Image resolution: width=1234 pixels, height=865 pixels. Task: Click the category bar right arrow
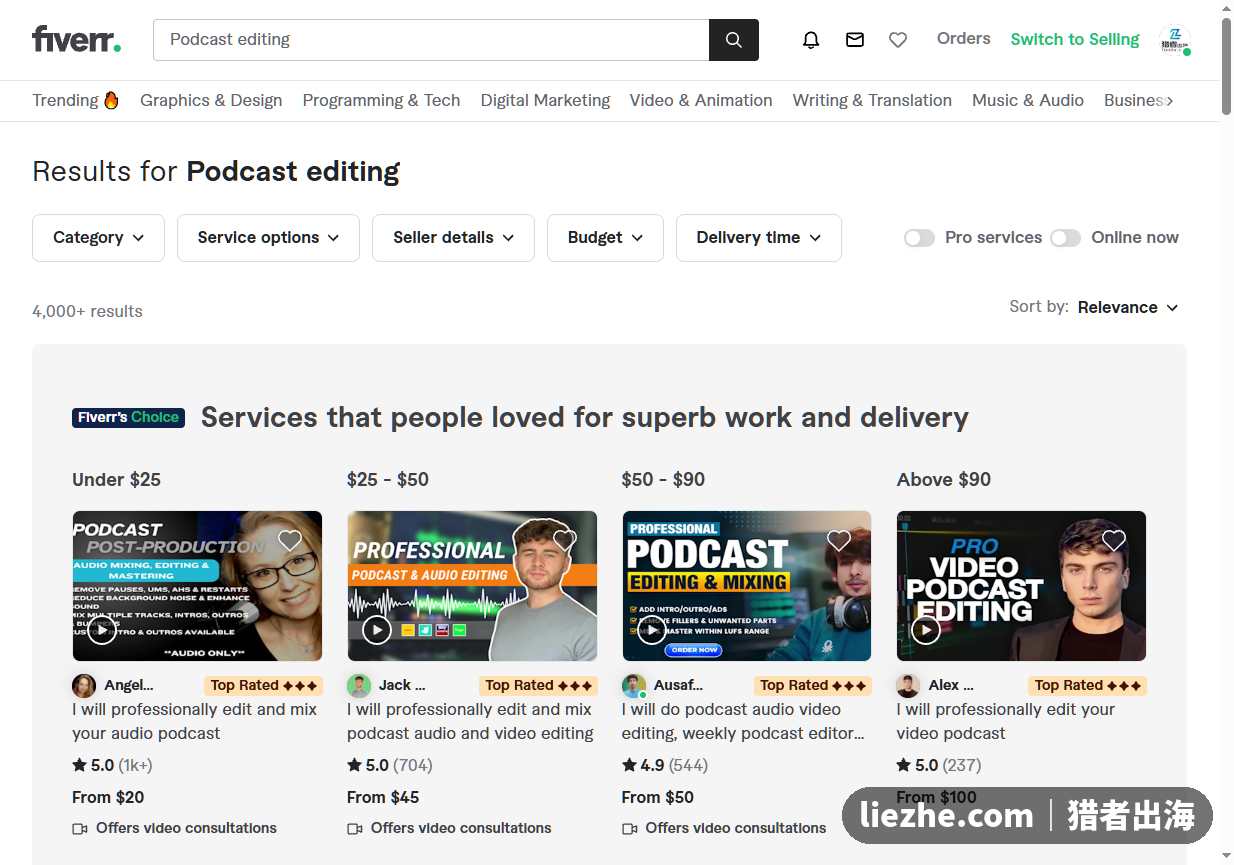click(1170, 101)
